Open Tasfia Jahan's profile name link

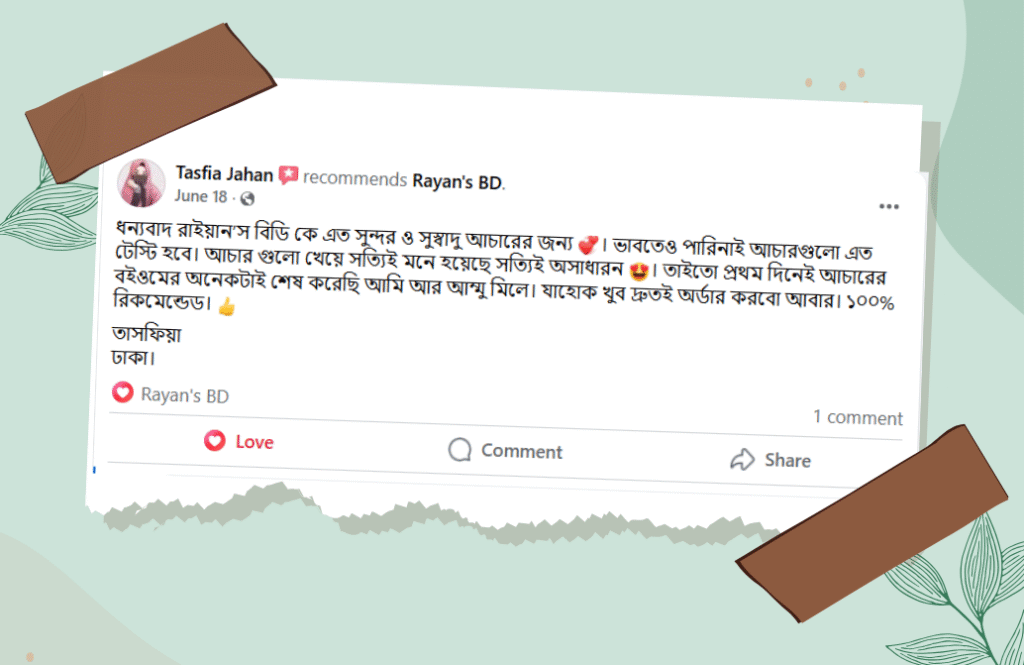(x=224, y=174)
